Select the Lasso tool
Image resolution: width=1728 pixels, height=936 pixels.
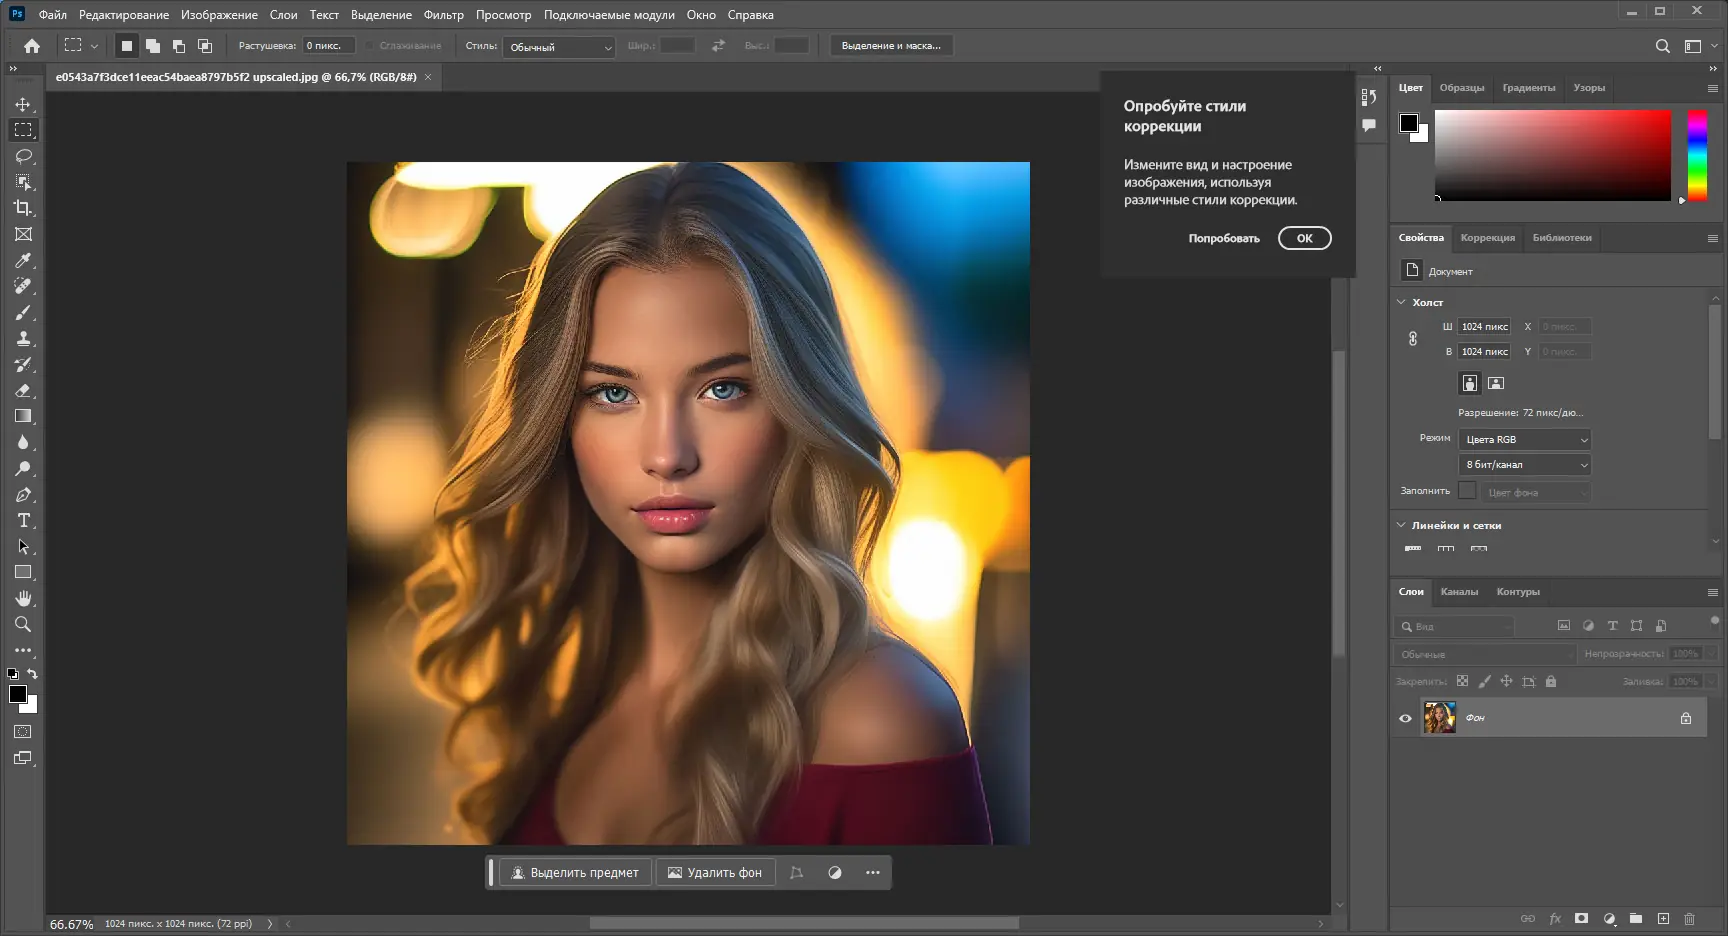[24, 156]
